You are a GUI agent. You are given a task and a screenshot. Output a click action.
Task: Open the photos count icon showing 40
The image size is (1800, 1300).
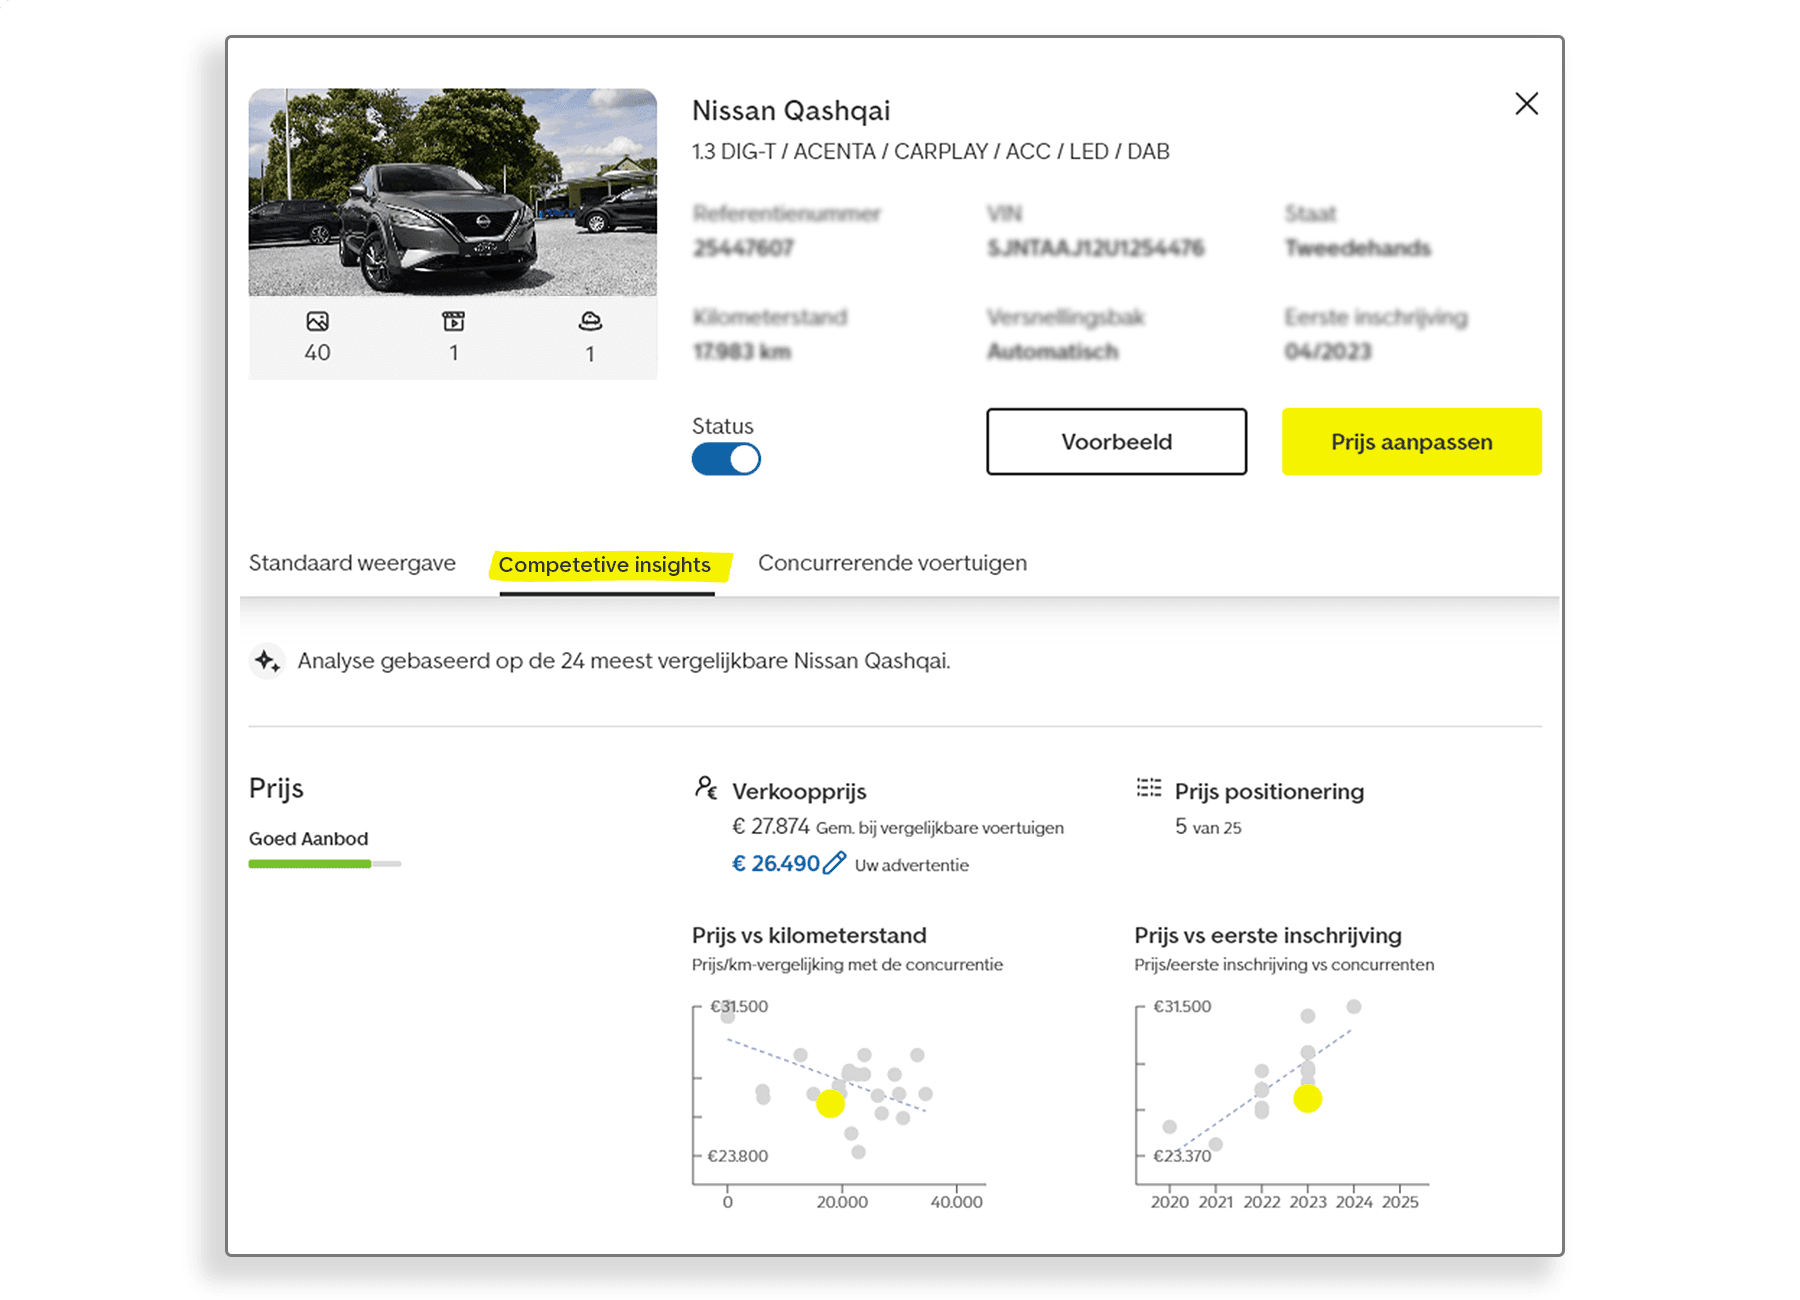tap(317, 322)
